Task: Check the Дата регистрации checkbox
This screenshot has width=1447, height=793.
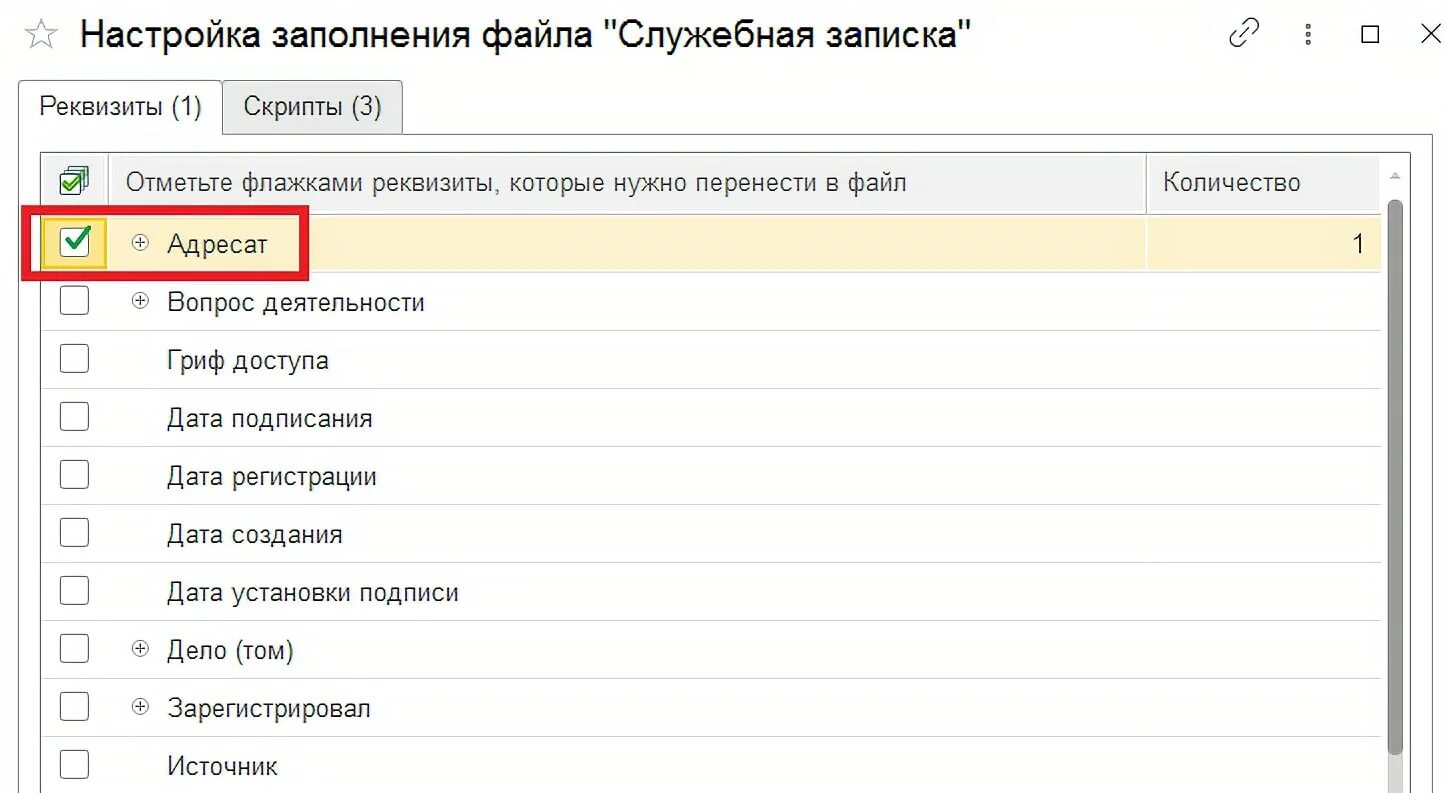Action: point(74,475)
